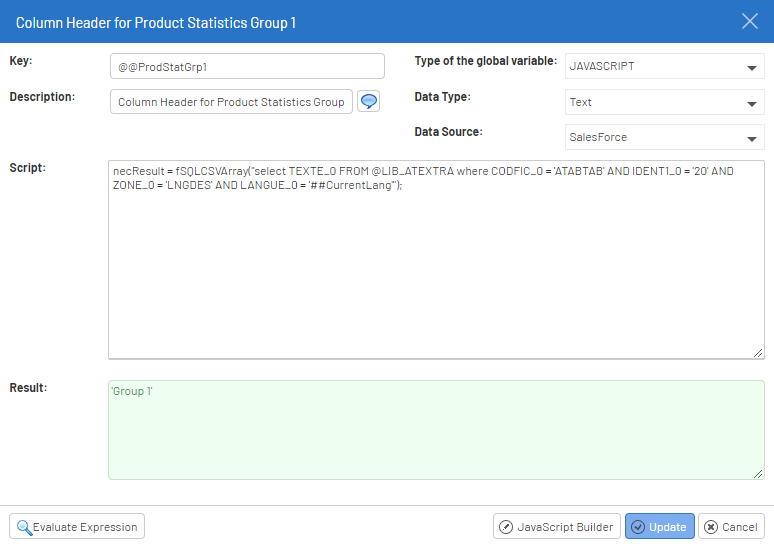Click the checkmark icon on Update

tap(638, 527)
